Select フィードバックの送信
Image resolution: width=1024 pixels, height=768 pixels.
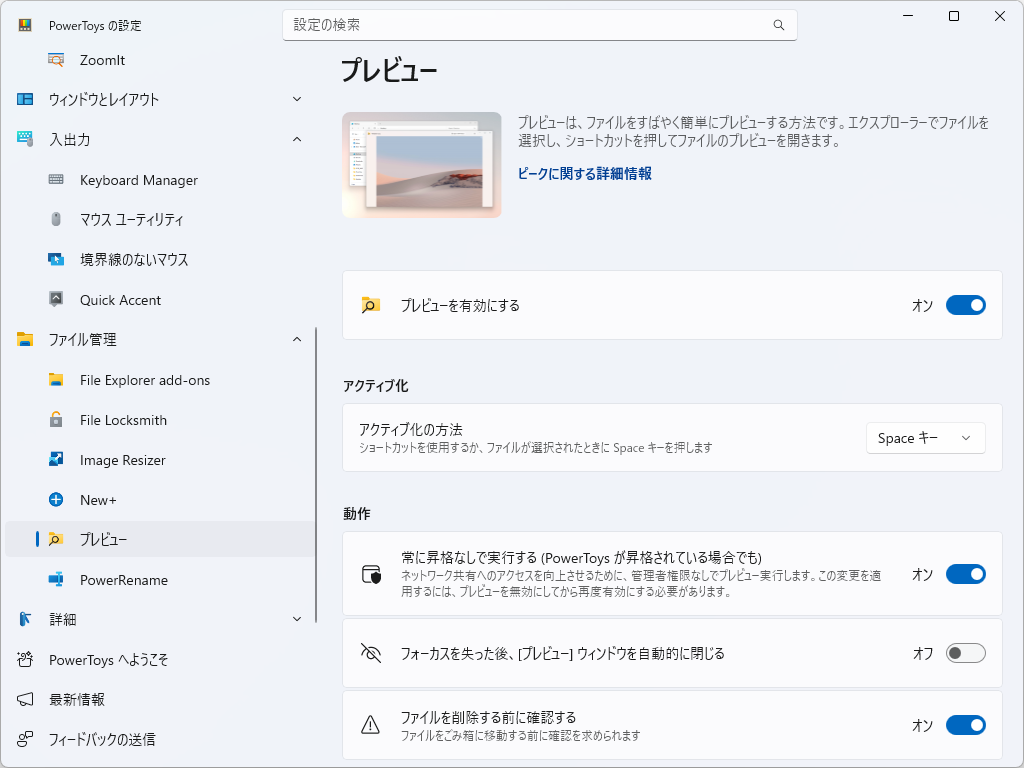tap(103, 740)
